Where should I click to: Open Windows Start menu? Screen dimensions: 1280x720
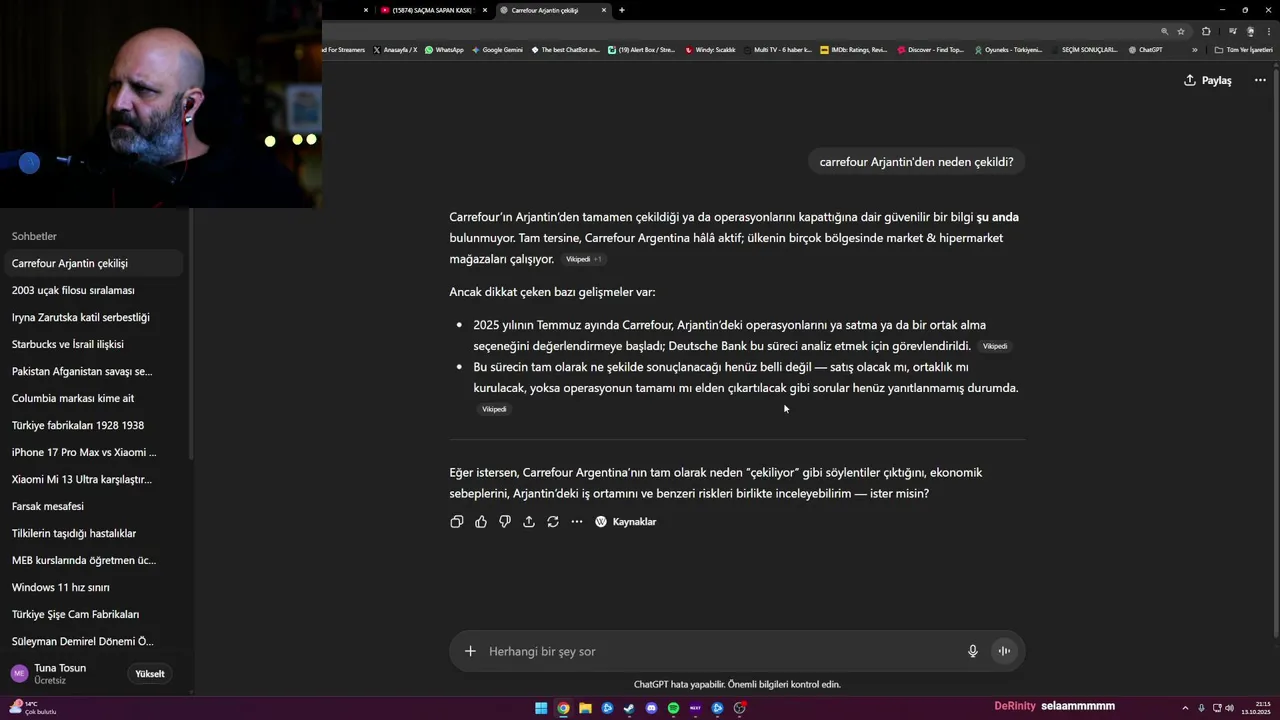coord(541,708)
